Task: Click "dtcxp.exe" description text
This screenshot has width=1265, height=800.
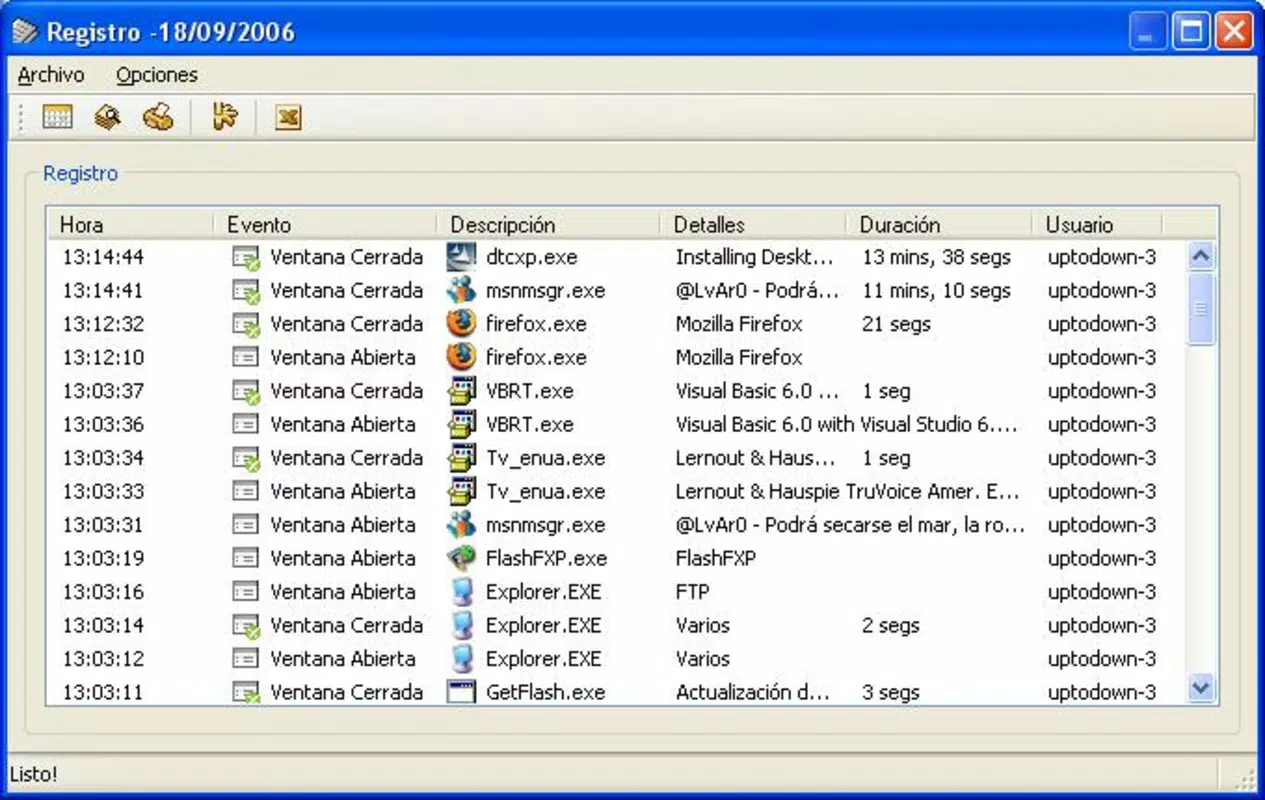Action: coord(531,257)
